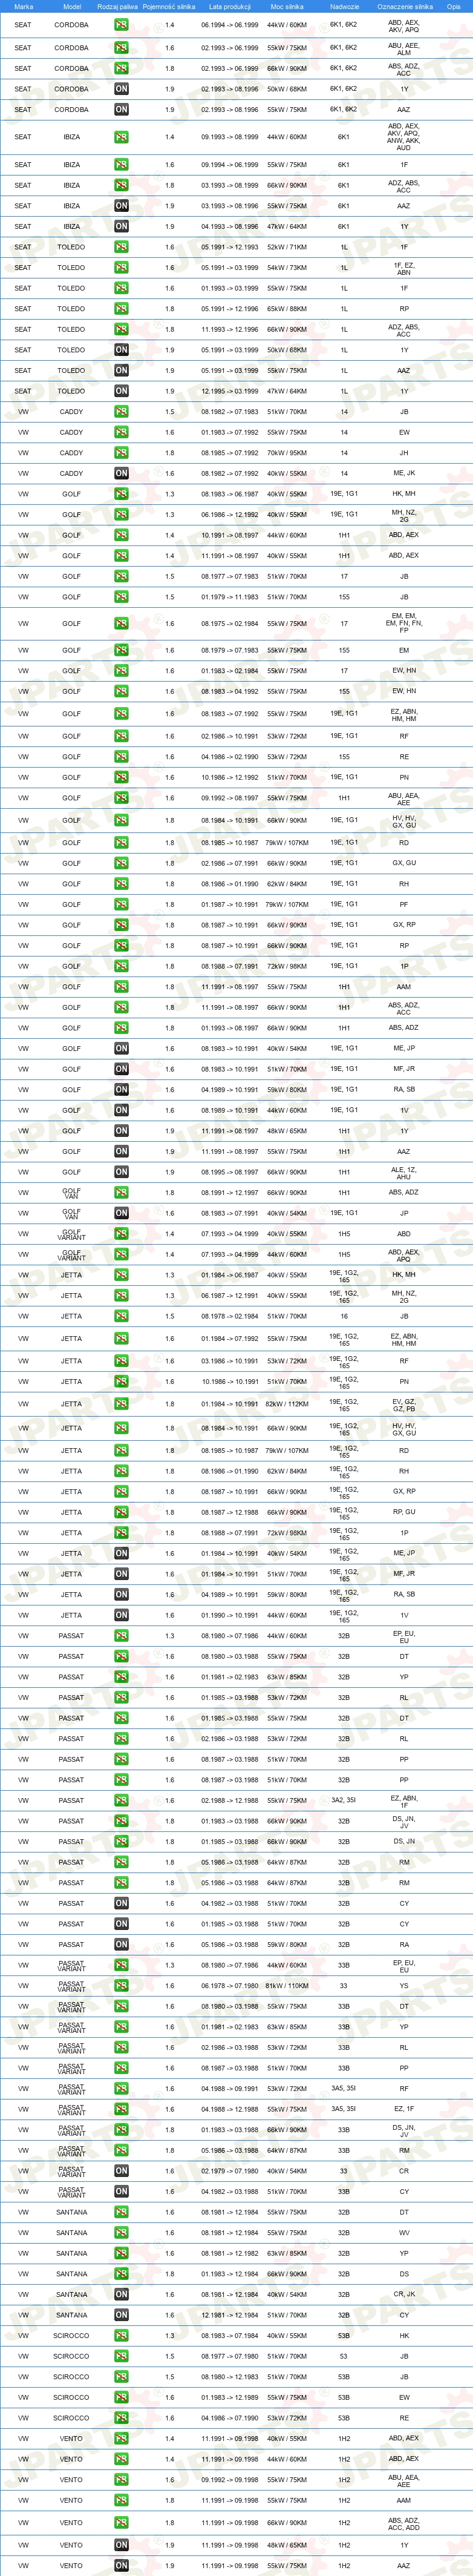
Task: Click the Lata produkcji column header
Action: tap(229, 6)
